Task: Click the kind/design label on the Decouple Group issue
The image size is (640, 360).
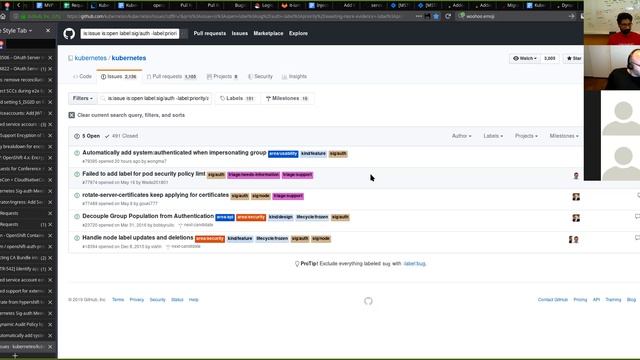Action: 281,217
